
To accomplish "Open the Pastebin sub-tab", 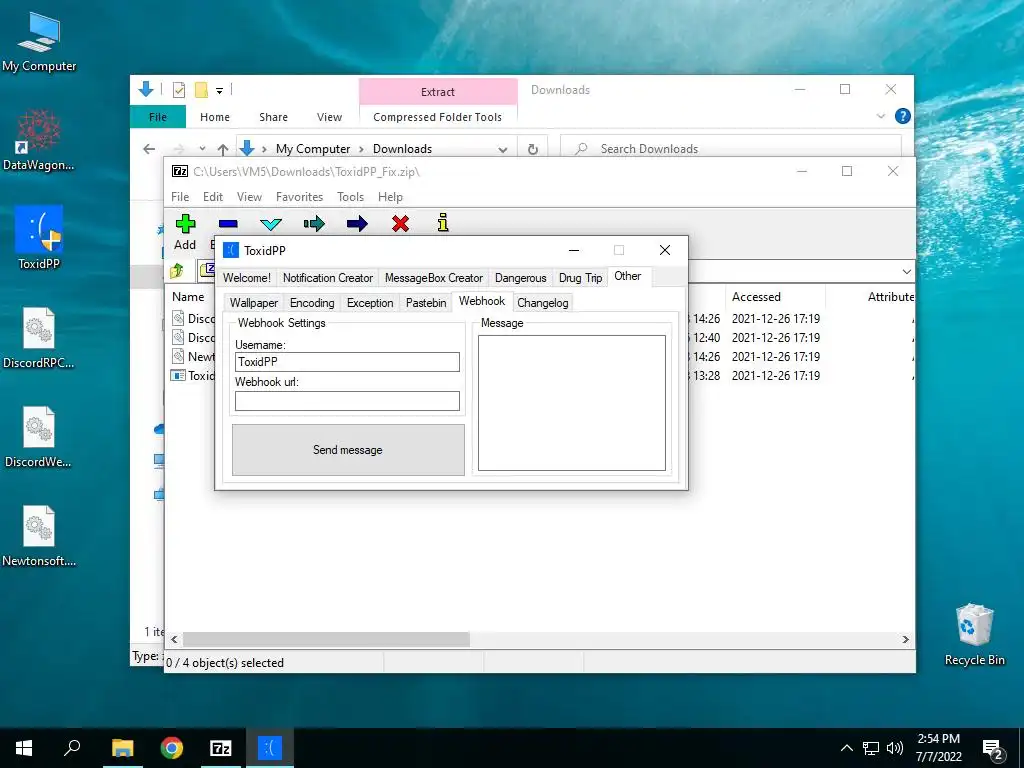I will [x=426, y=303].
